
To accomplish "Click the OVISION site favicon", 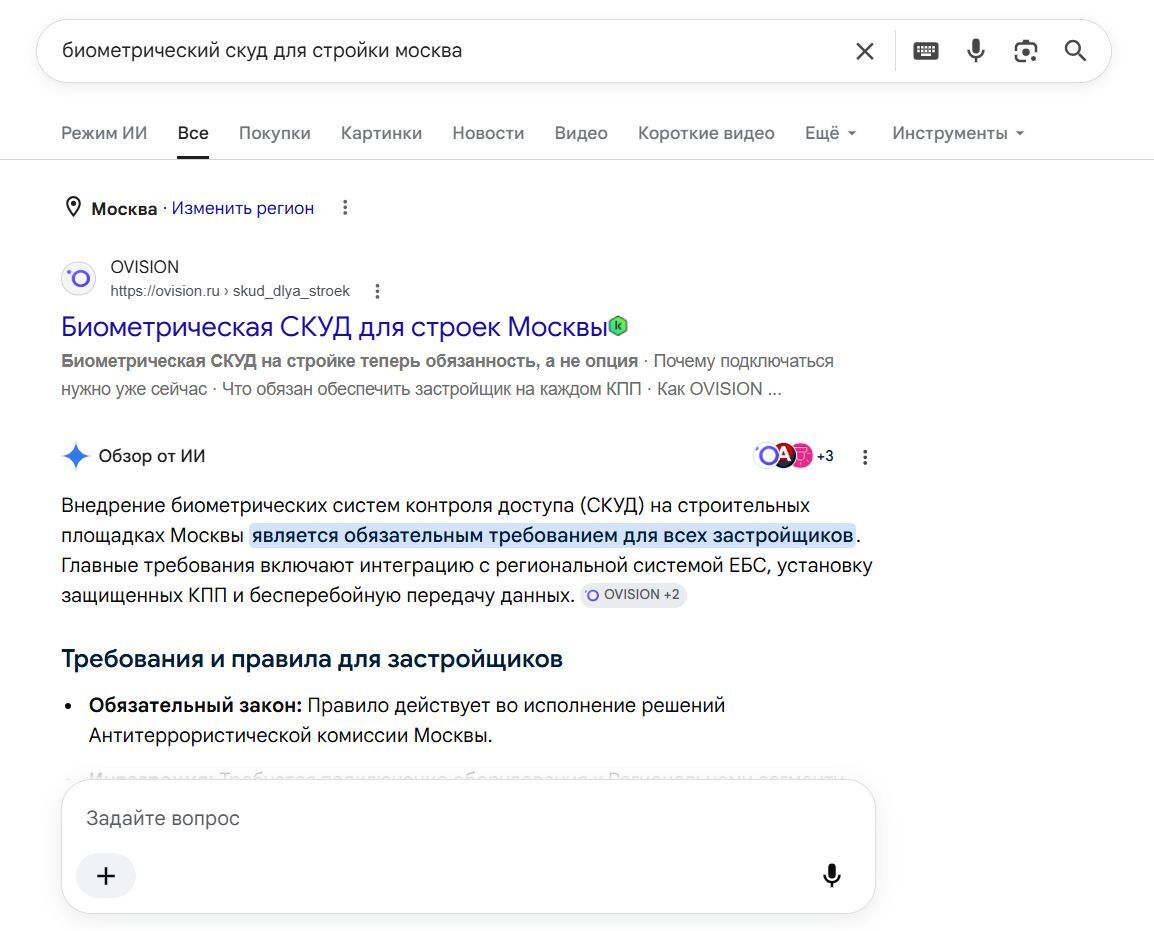I will pos(78,279).
